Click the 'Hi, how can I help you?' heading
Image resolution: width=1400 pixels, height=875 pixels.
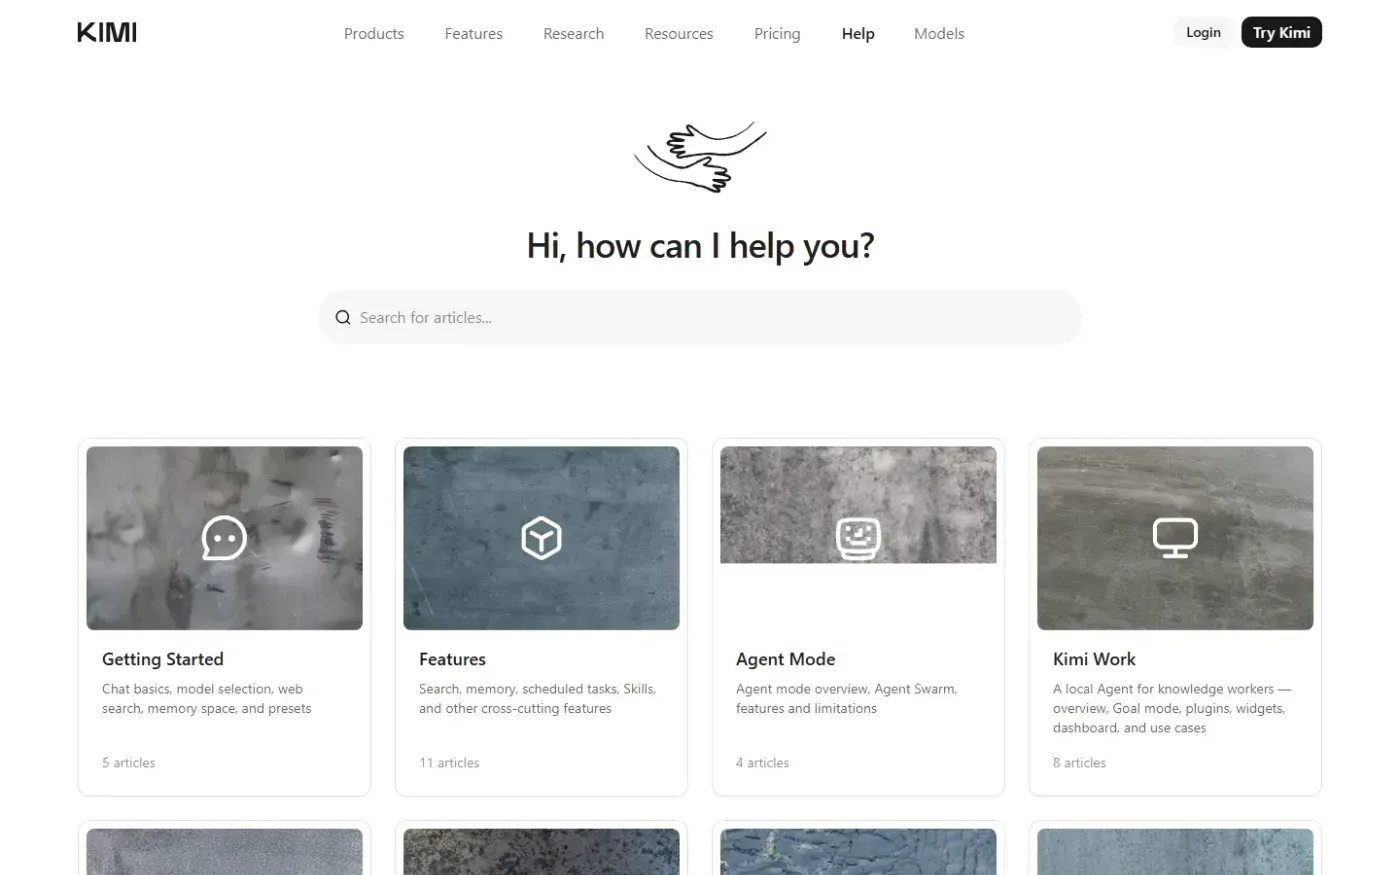tap(700, 246)
